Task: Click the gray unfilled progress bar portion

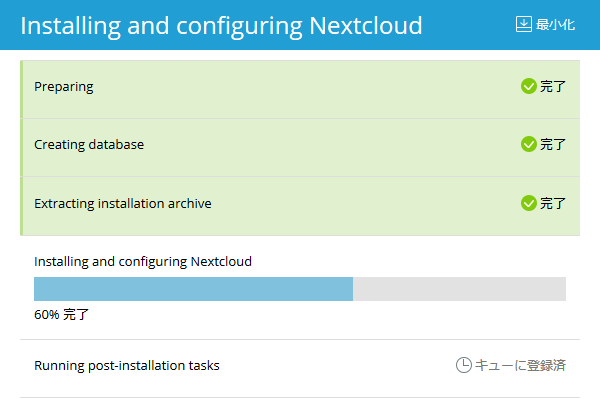Action: 459,289
